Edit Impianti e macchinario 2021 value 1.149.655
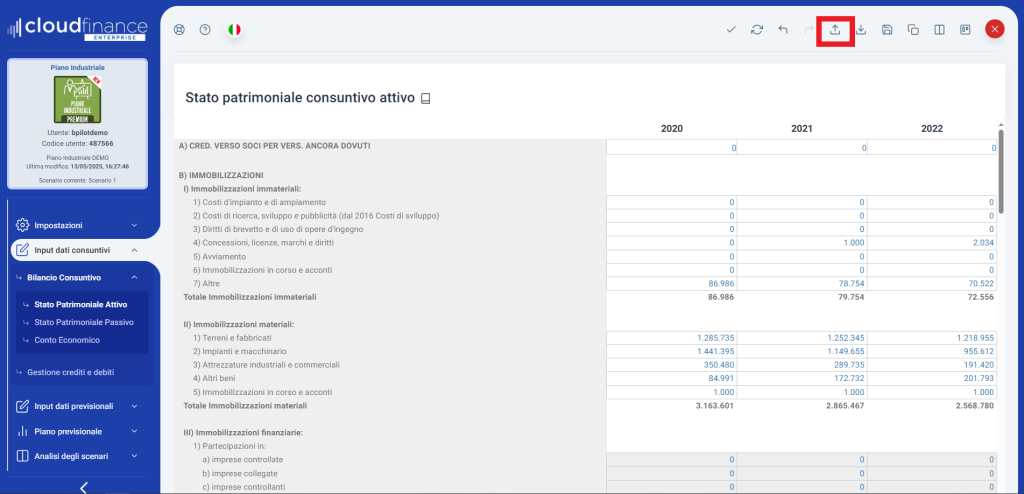The width and height of the screenshot is (1024, 494). coord(801,351)
